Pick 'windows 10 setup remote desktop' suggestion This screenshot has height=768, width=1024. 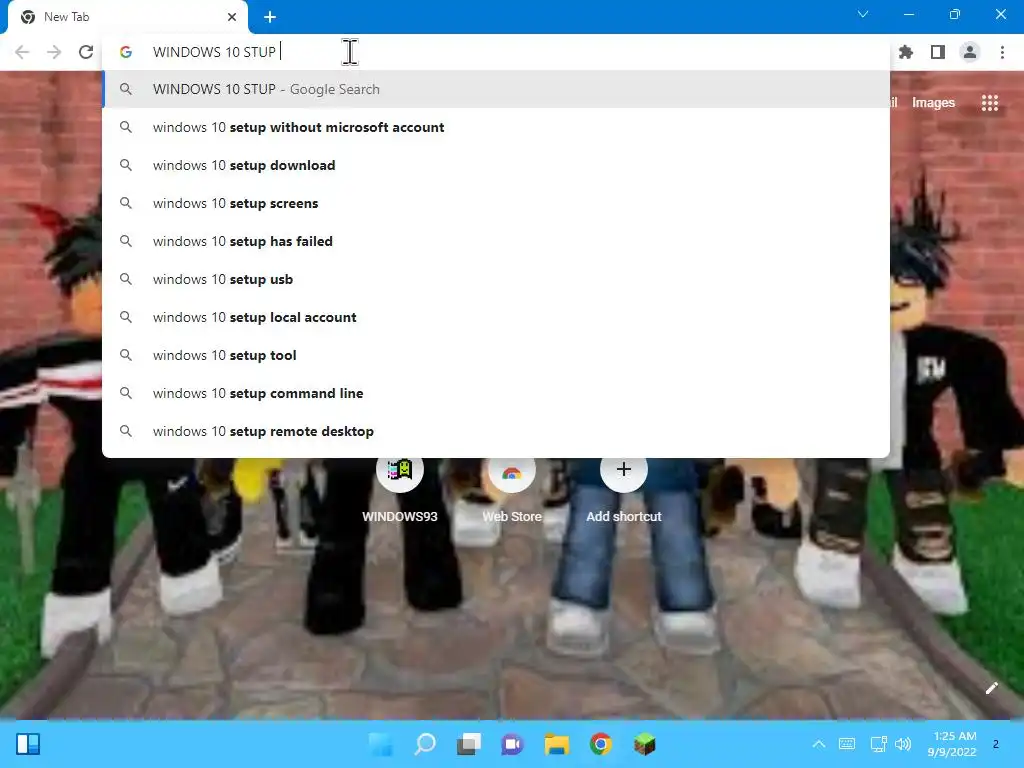pyautogui.click(x=496, y=431)
